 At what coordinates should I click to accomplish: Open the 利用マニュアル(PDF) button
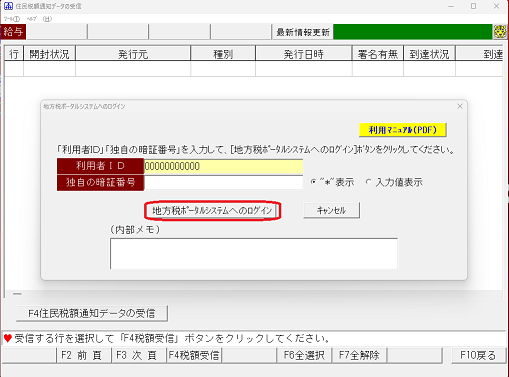pos(403,130)
